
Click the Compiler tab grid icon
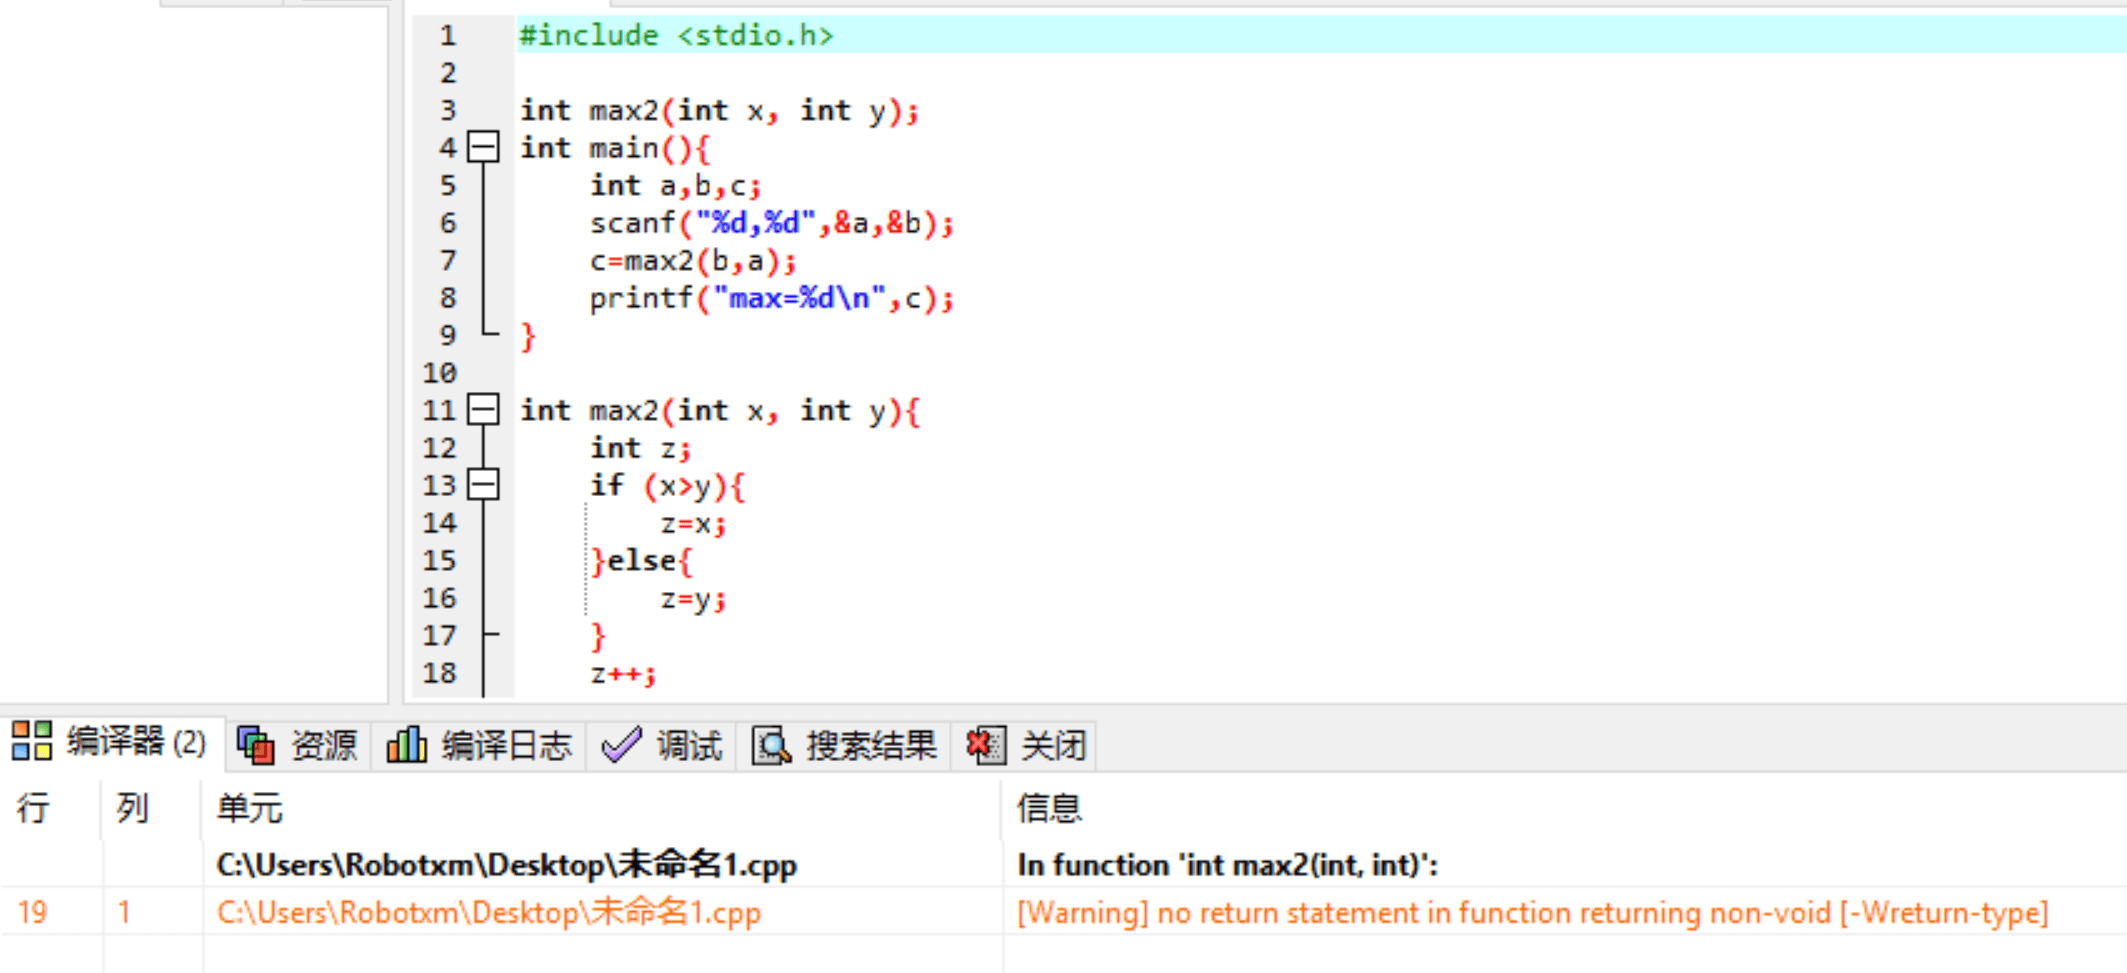point(31,741)
